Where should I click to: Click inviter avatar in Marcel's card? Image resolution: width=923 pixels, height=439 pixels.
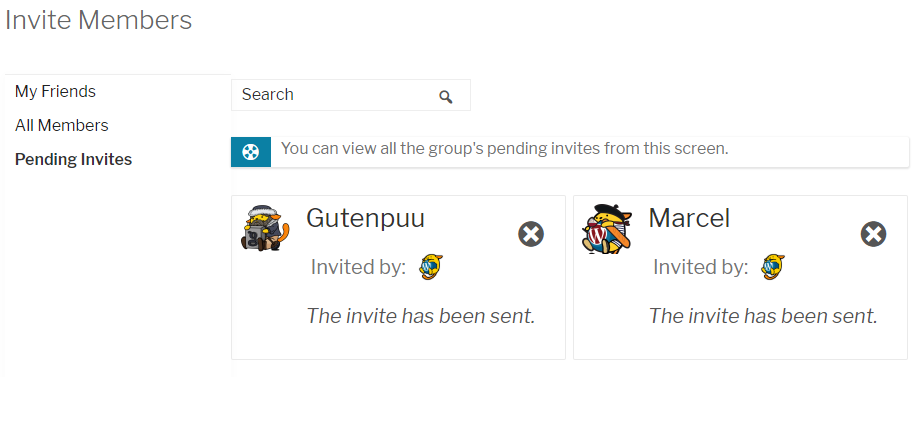pos(773,267)
